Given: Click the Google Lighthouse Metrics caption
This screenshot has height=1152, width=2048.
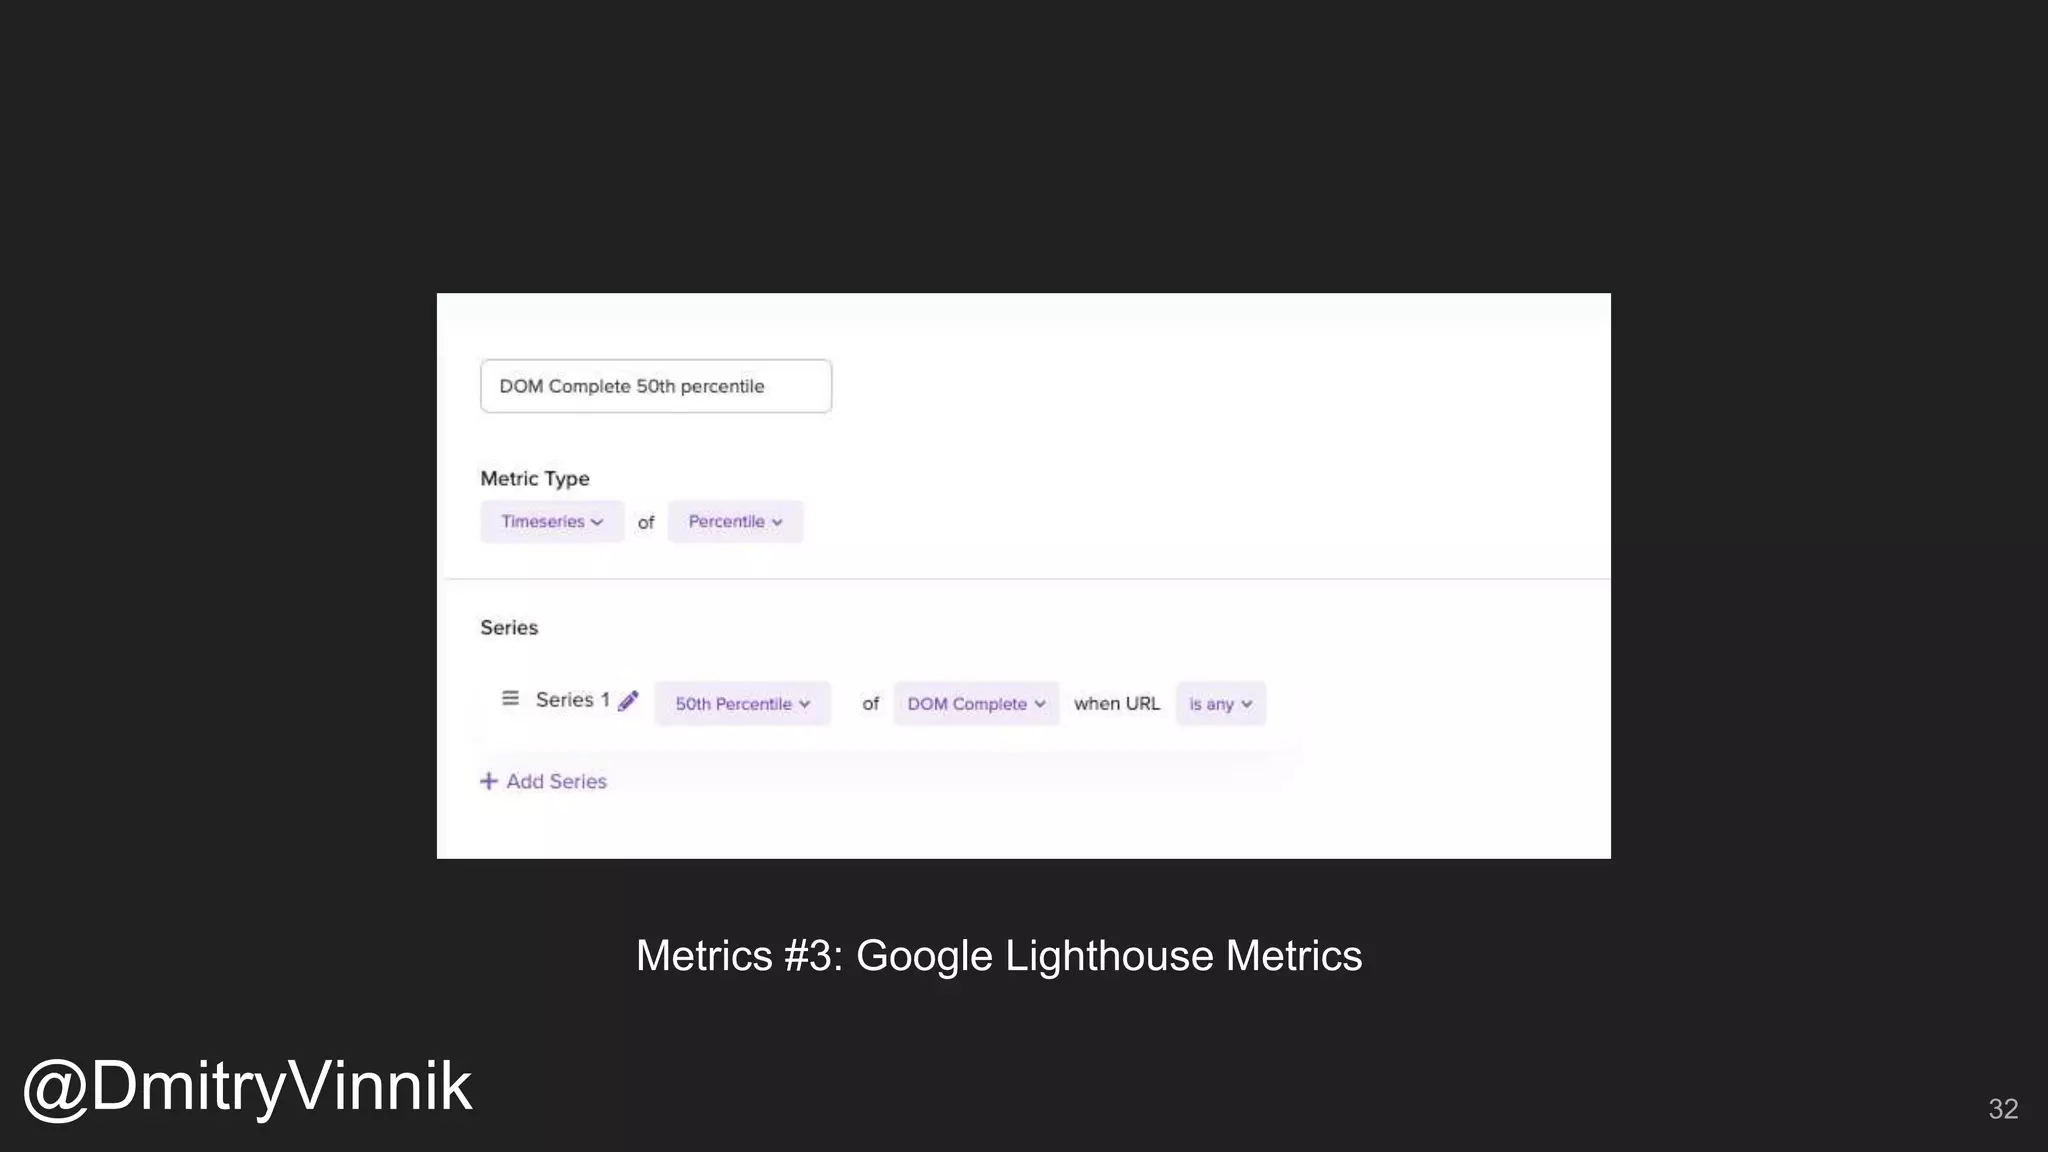Looking at the screenshot, I should point(998,956).
